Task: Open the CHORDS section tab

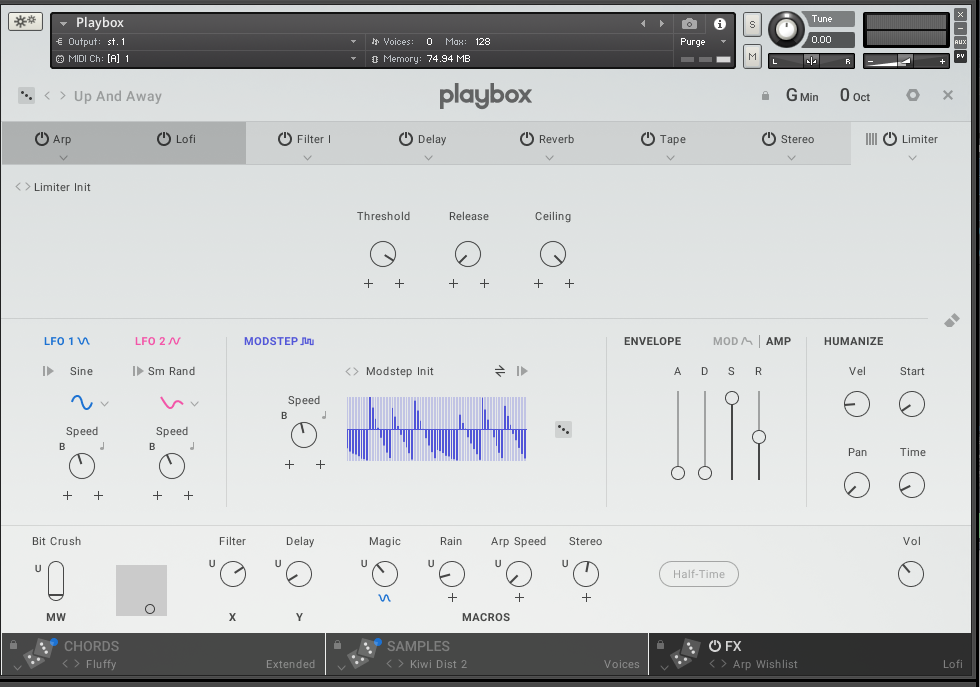Action: tap(91, 646)
